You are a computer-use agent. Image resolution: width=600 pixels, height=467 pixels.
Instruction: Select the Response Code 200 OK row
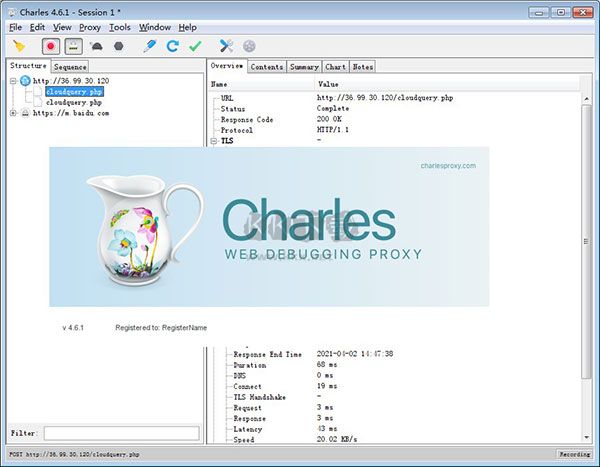tap(394, 119)
